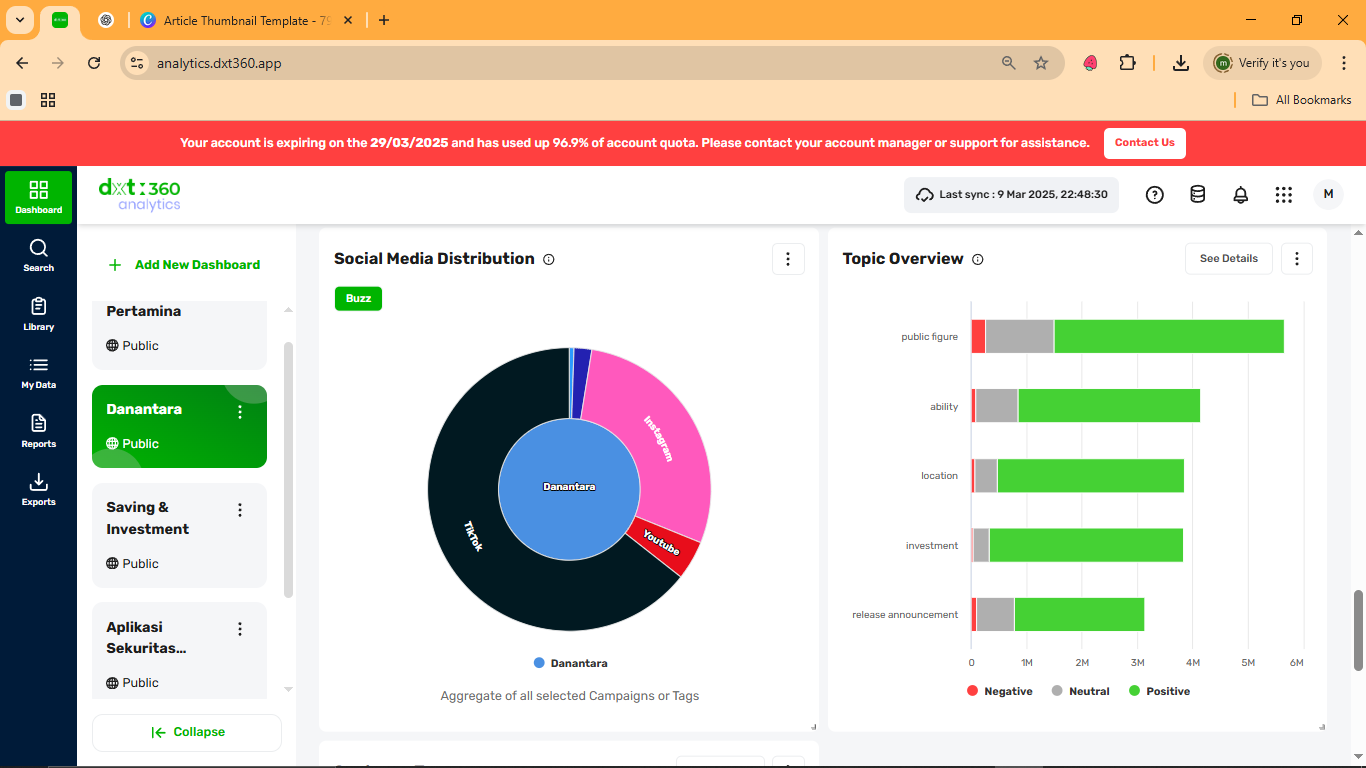The image size is (1366, 768).
Task: Click the zoom magnifier icon in address bar
Action: point(1009,63)
